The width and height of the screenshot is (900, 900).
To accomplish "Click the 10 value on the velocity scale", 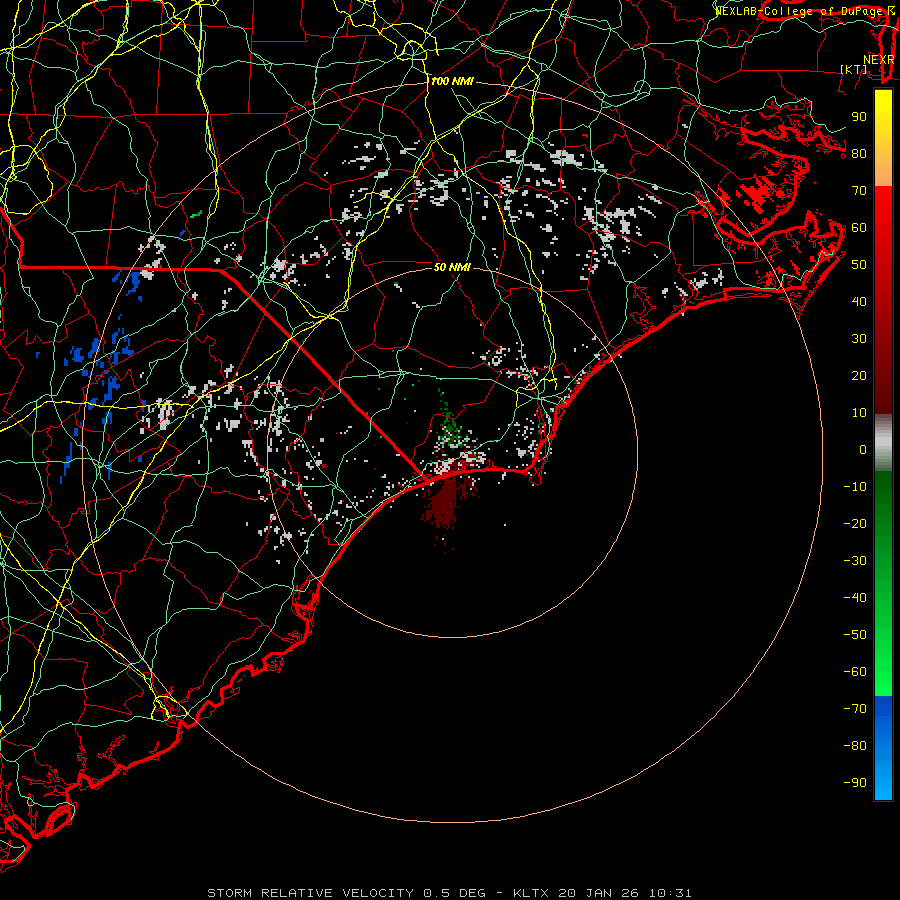I will click(x=859, y=413).
